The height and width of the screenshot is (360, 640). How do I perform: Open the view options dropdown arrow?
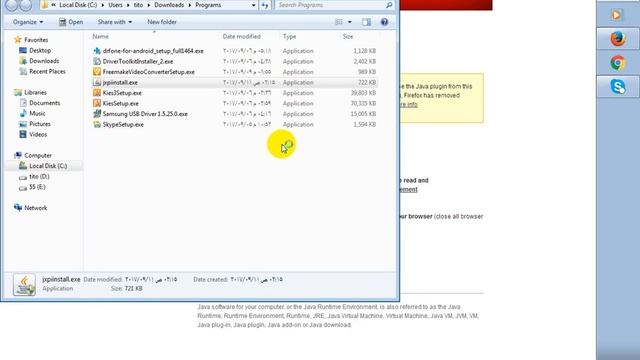point(349,22)
